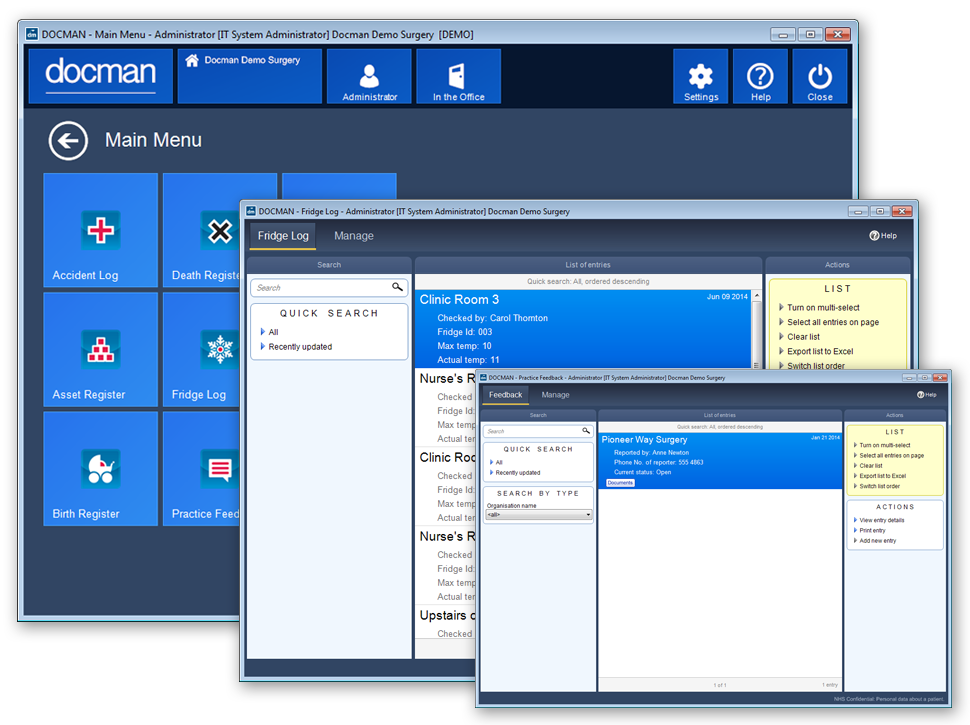
Task: Click 'Fridge Id: 003' text
Action: tap(465, 332)
